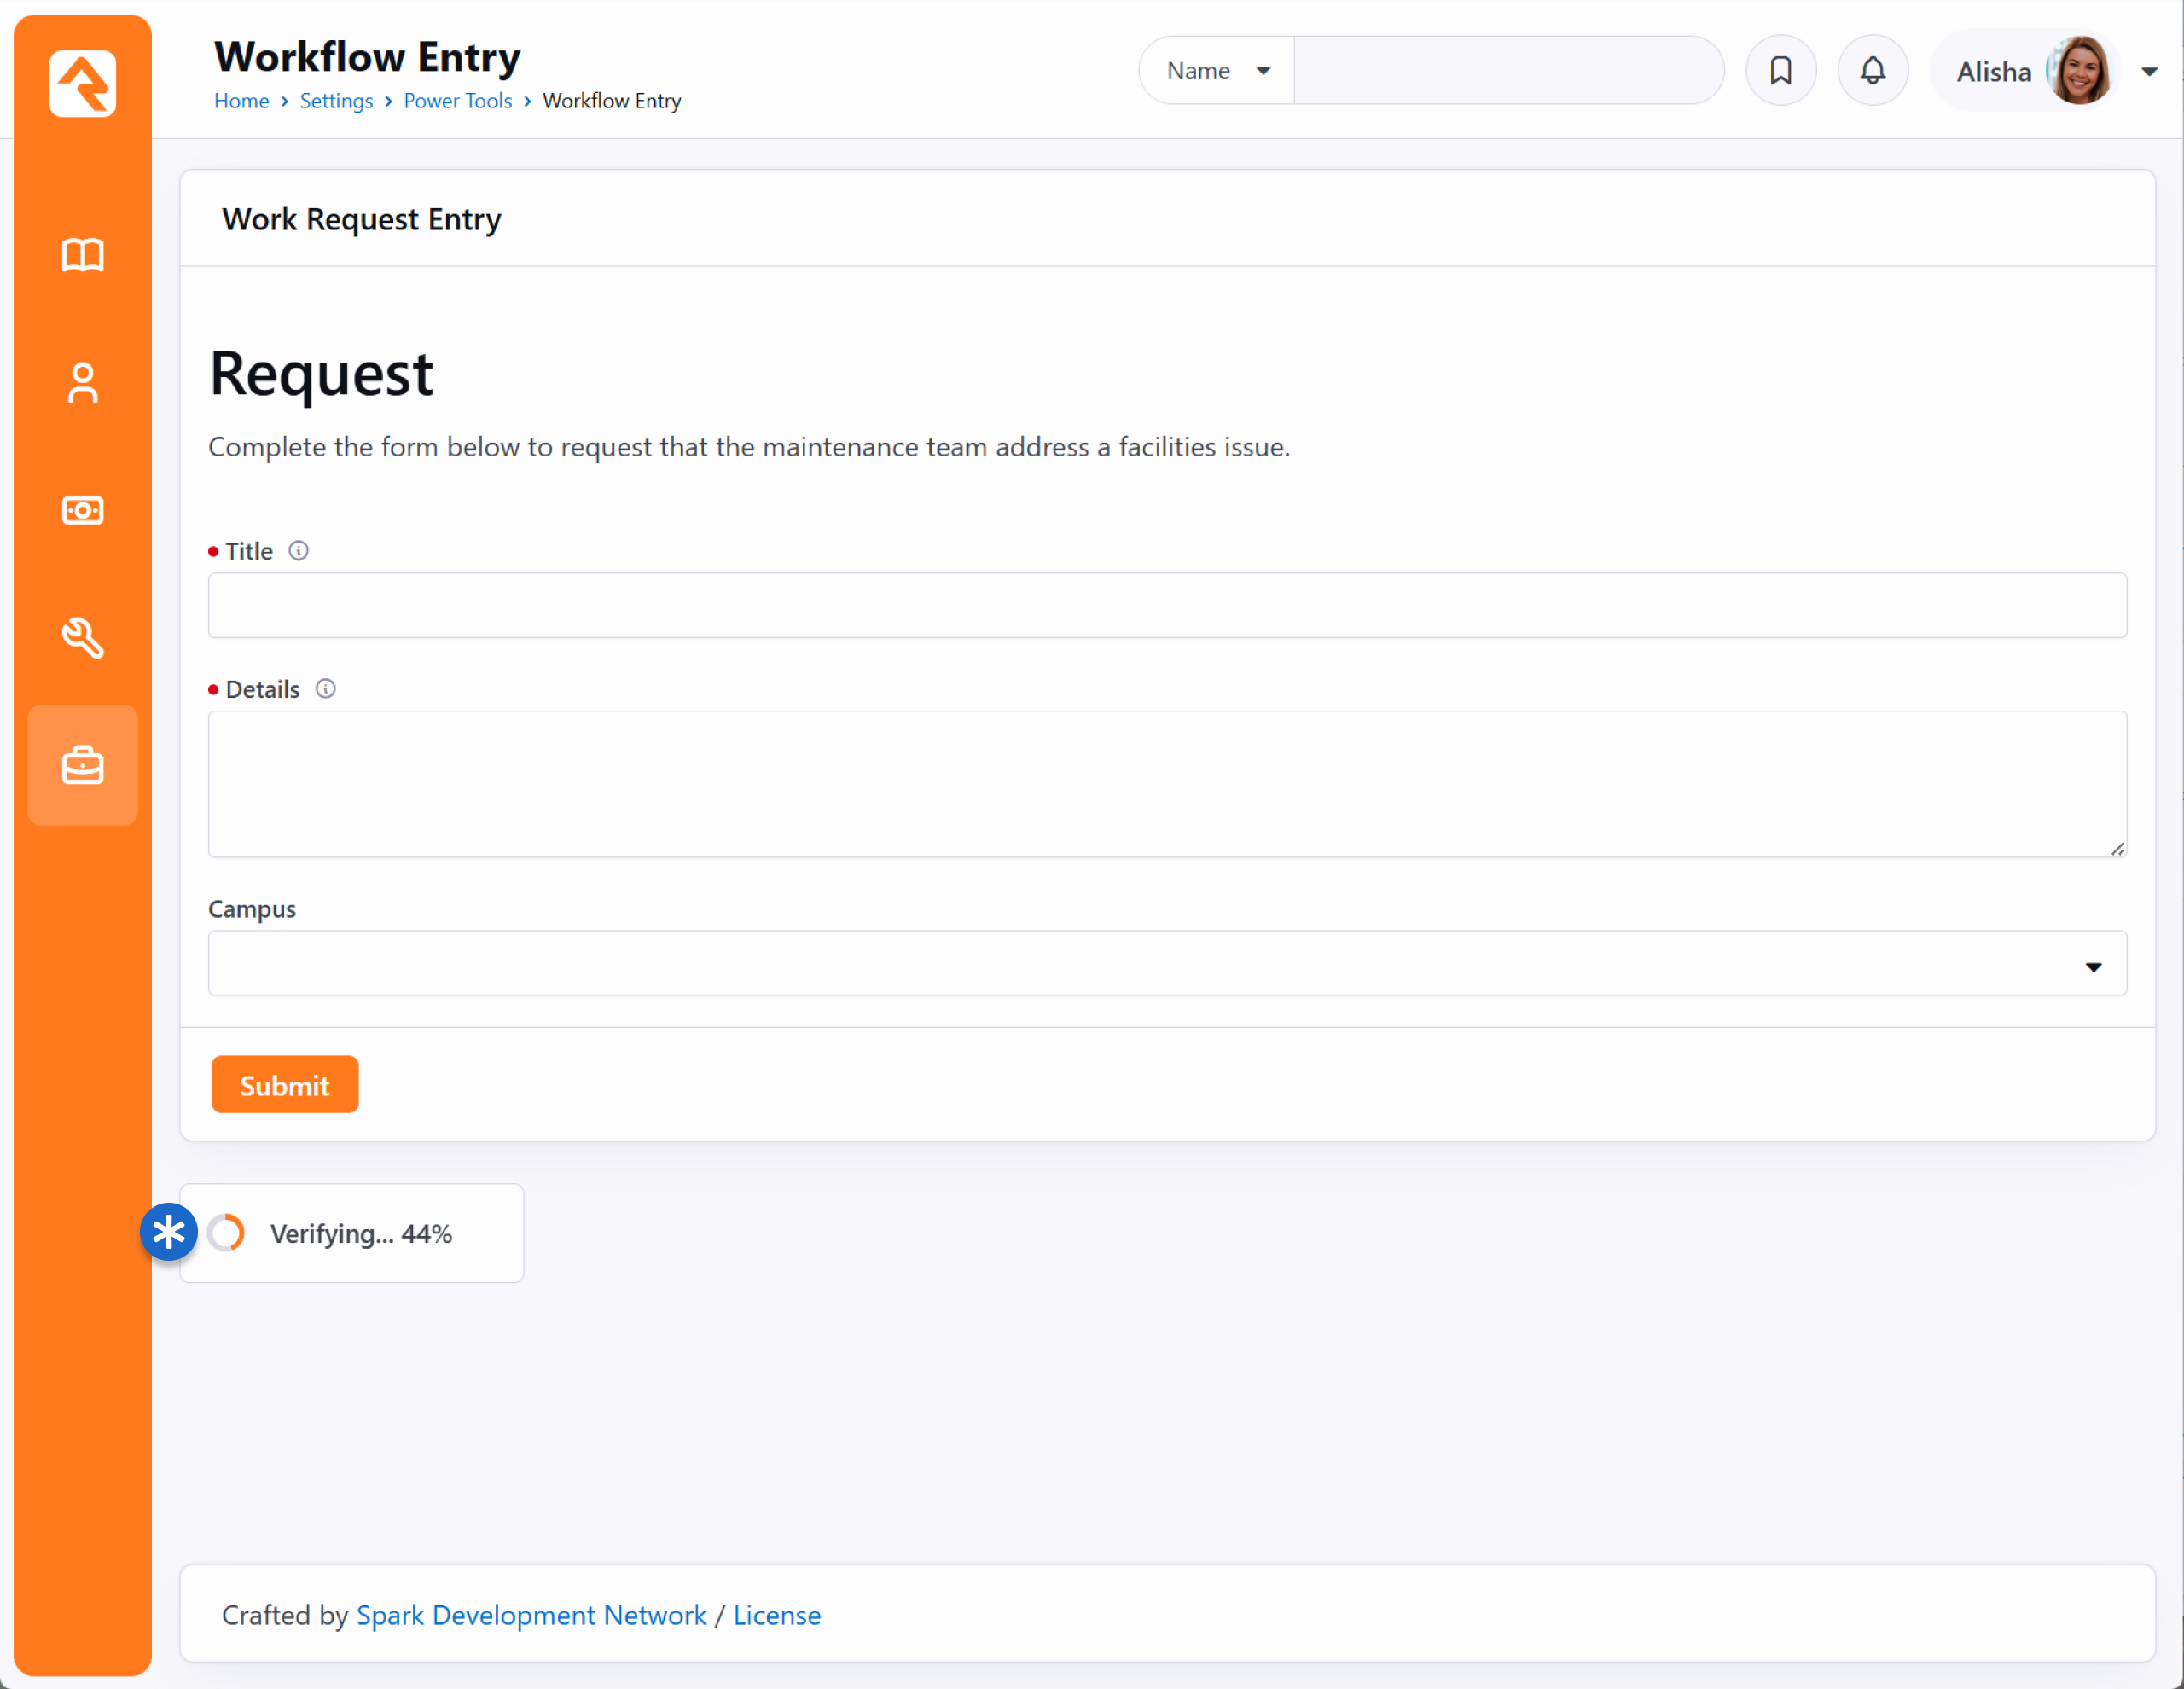Click the Rock logo icon in sidebar
This screenshot has height=1689, width=2184.
pyautogui.click(x=82, y=83)
